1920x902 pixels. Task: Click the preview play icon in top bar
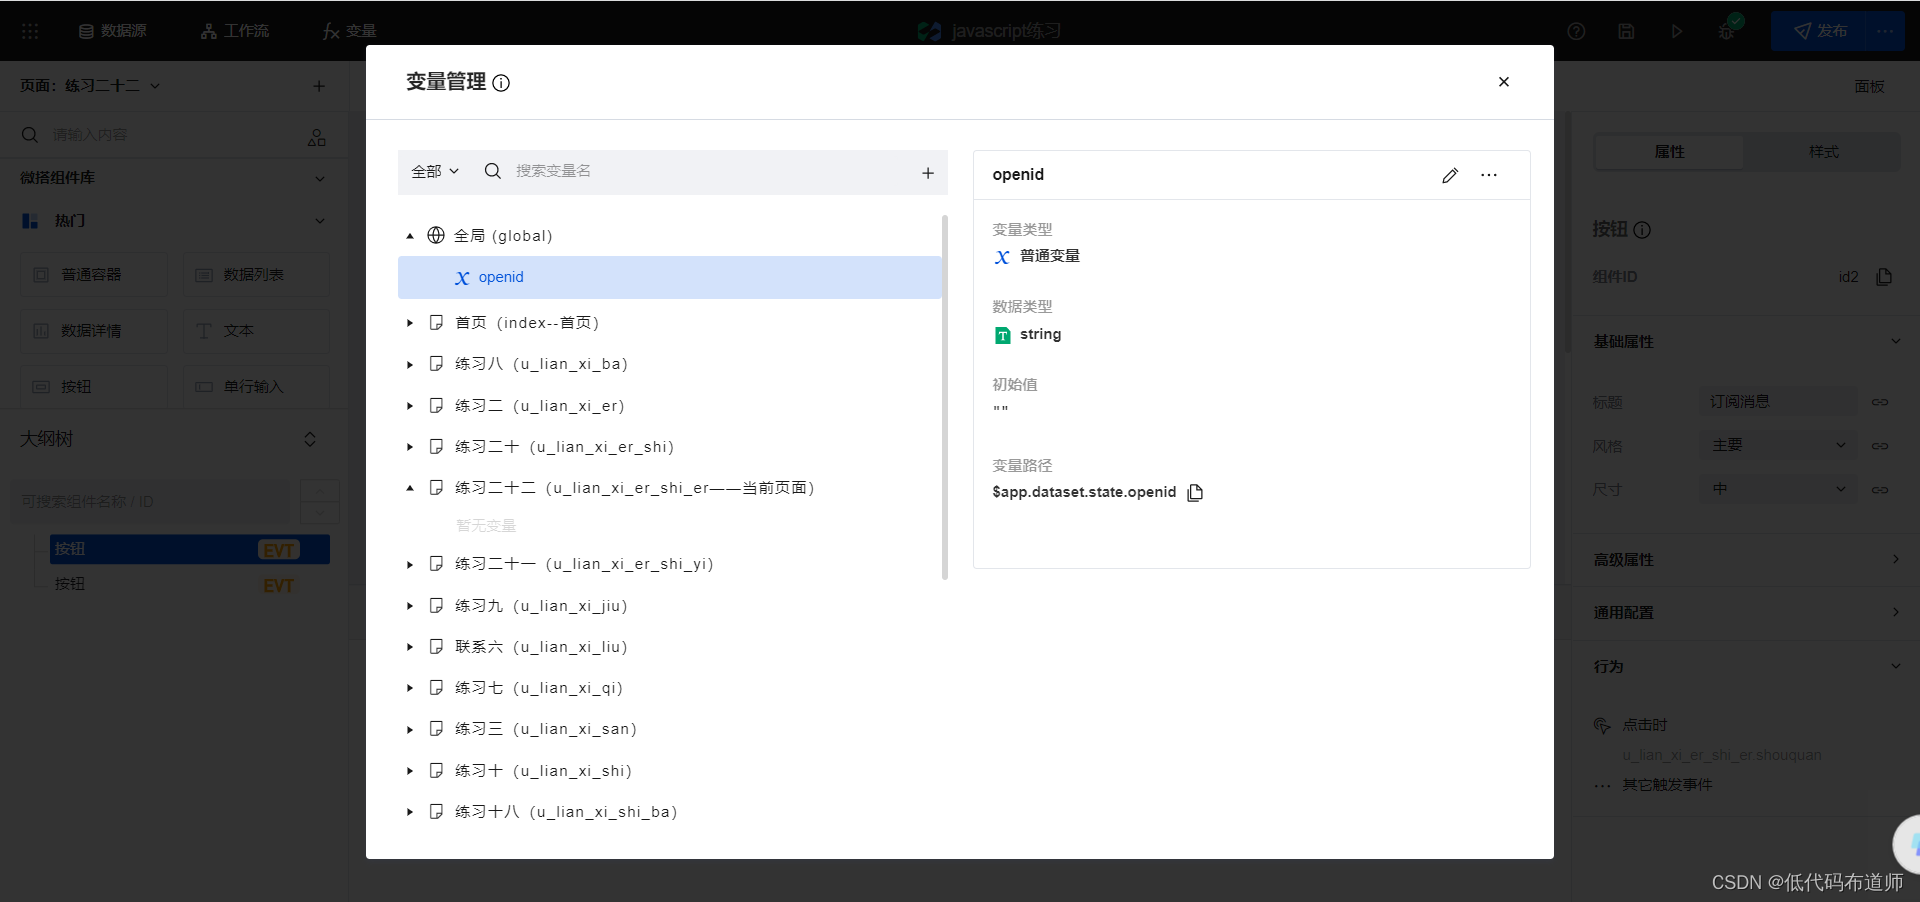tap(1677, 31)
